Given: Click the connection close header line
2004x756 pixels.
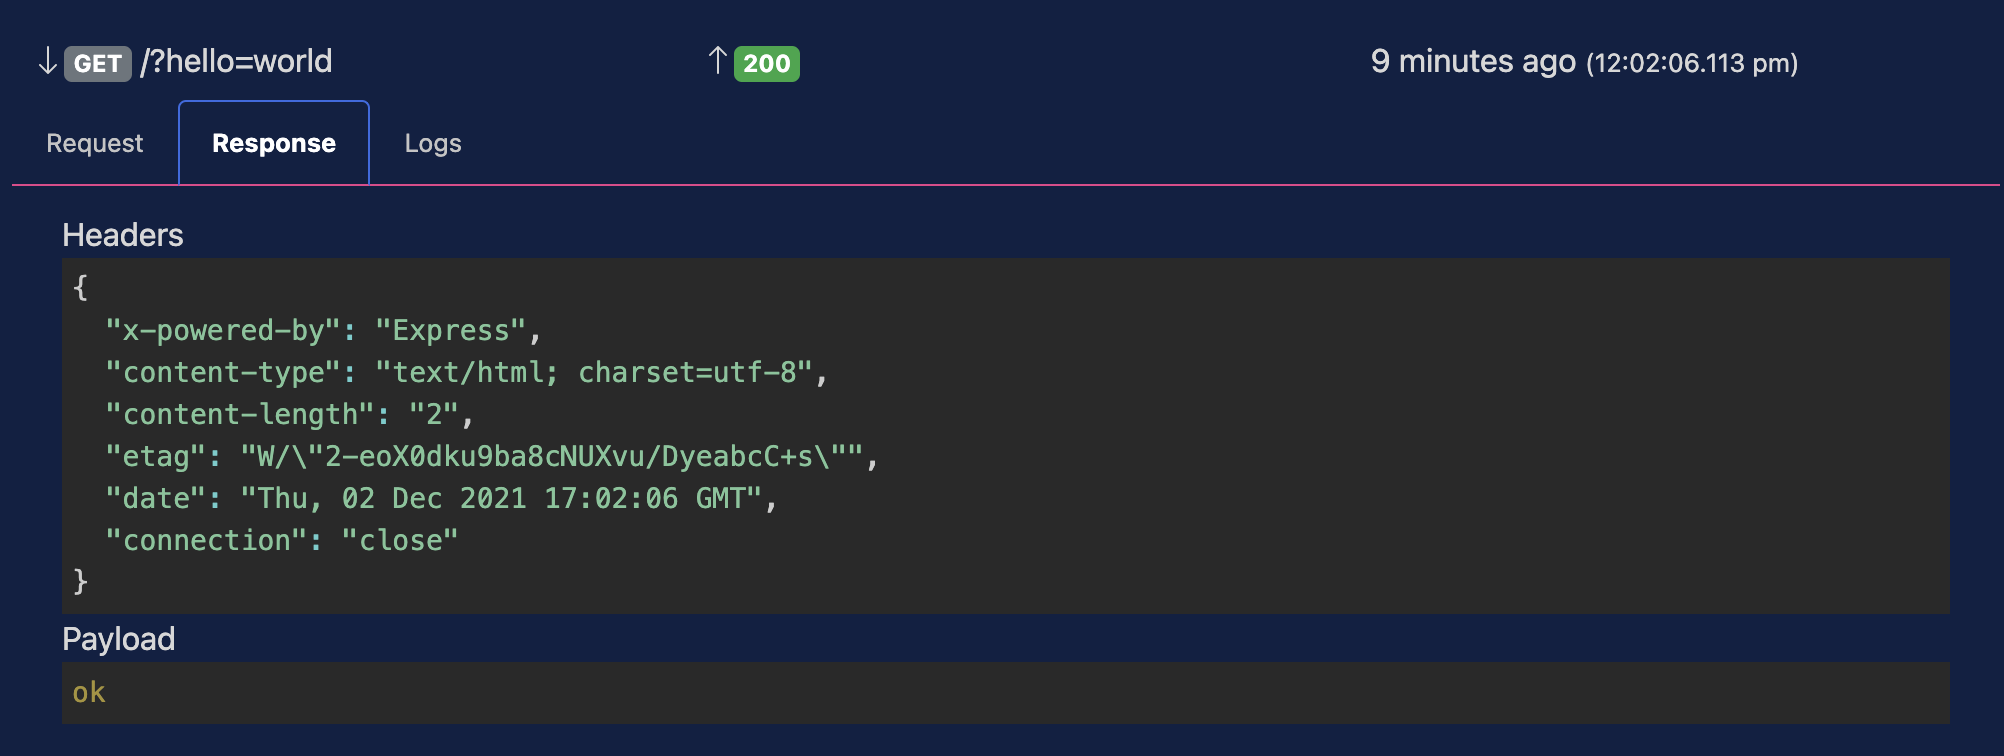Looking at the screenshot, I should tap(282, 541).
